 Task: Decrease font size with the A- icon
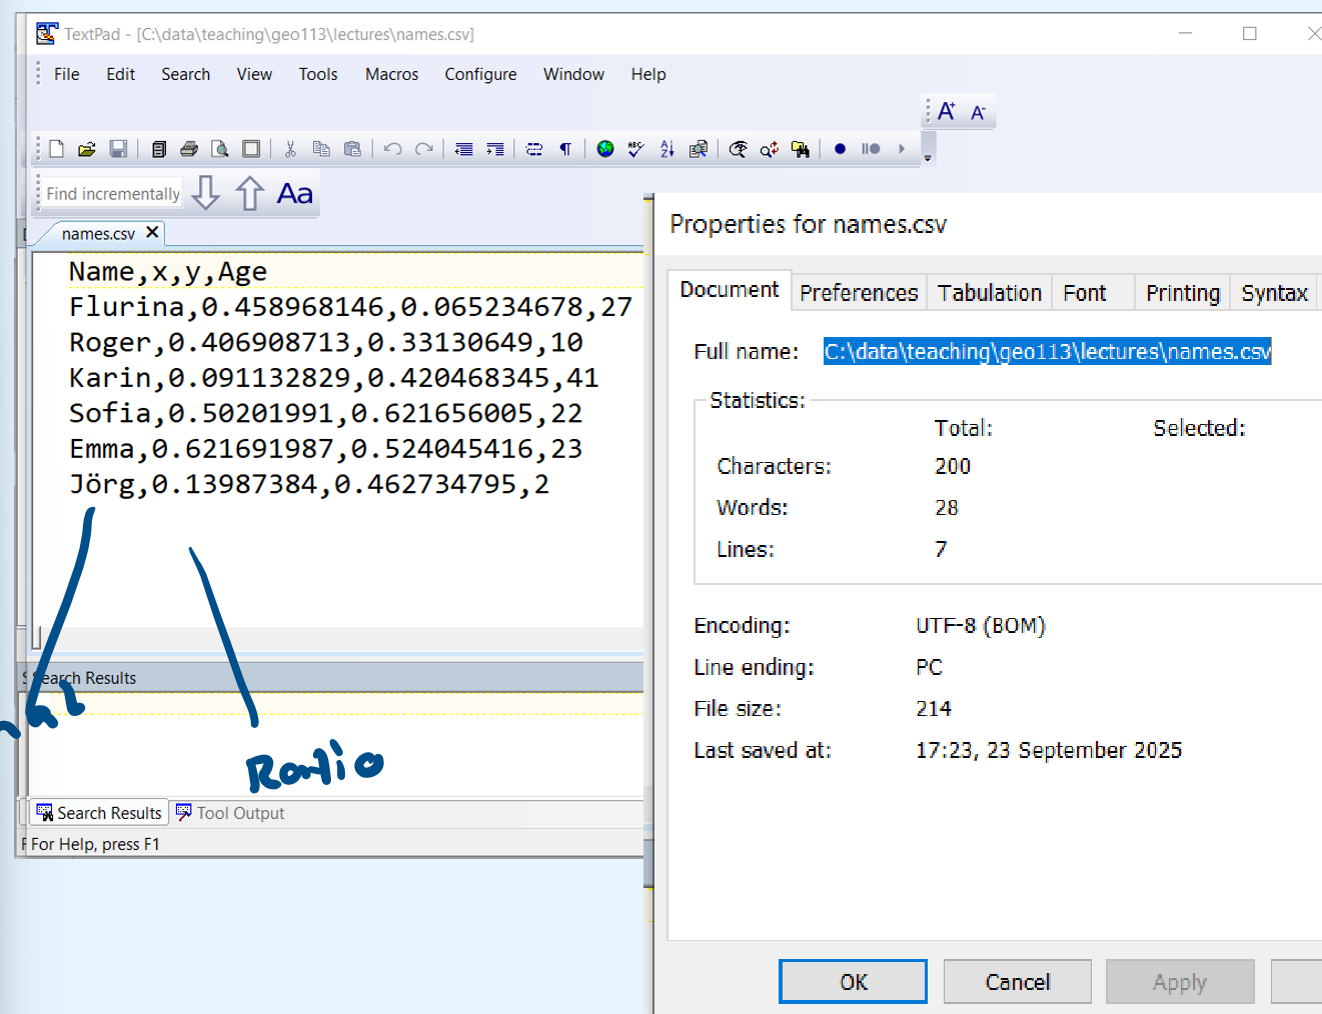click(x=978, y=112)
